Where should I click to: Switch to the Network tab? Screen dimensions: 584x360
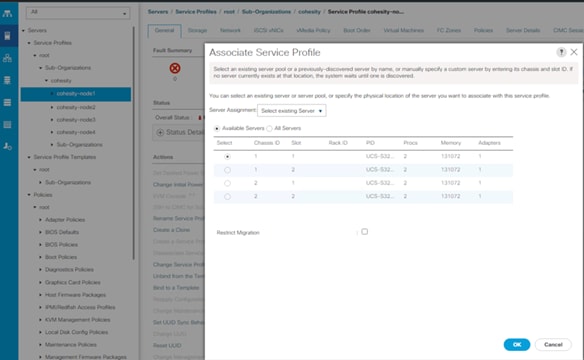coord(230,31)
